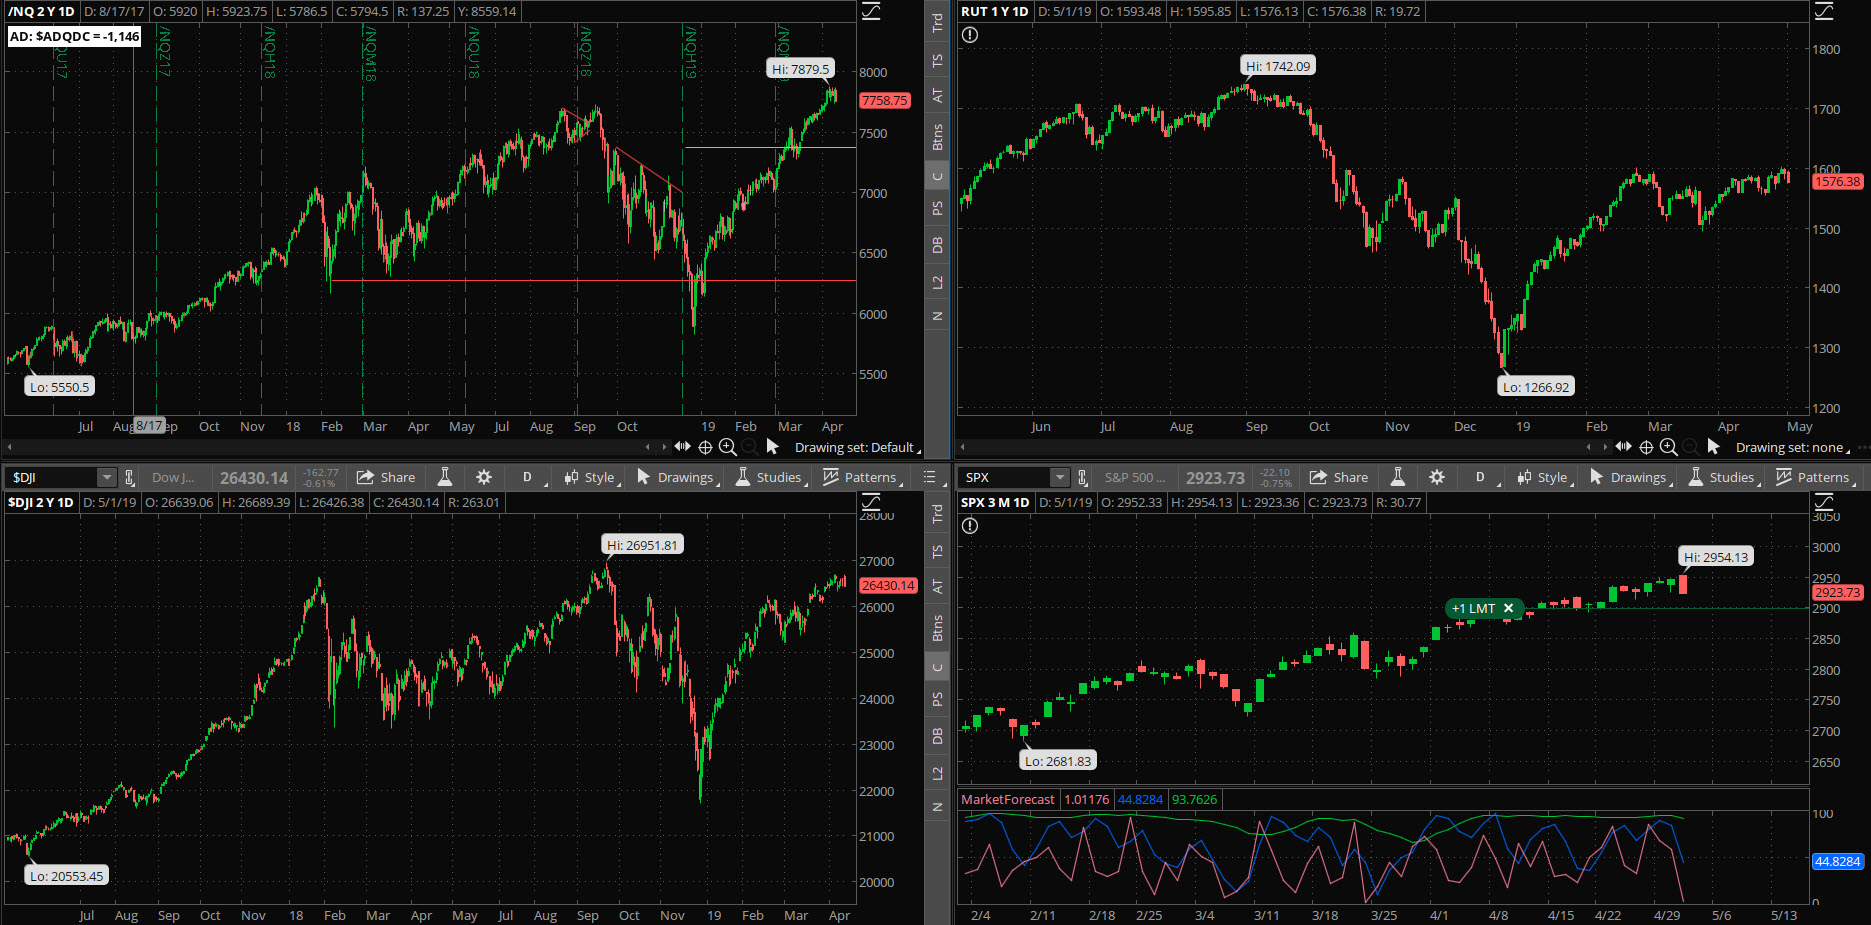
Task: Zoom in using magnifier under /NQ chart
Action: point(728,447)
